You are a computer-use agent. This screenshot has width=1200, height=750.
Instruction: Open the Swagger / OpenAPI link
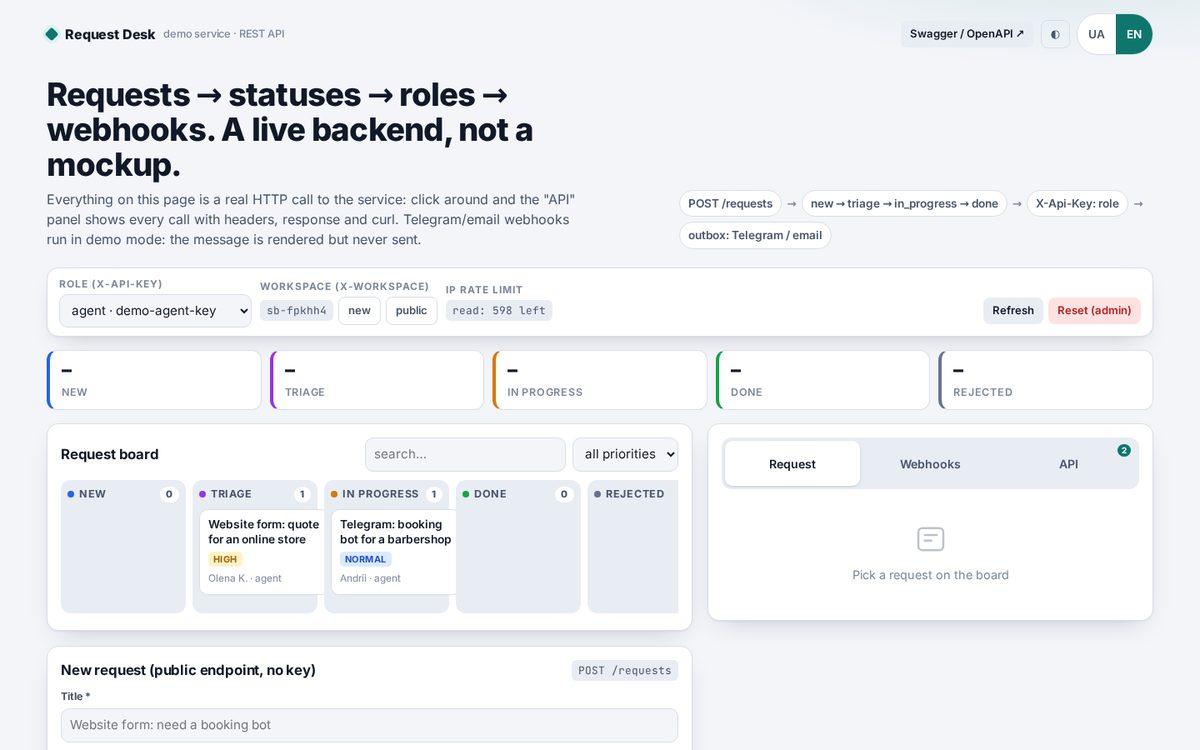click(967, 34)
